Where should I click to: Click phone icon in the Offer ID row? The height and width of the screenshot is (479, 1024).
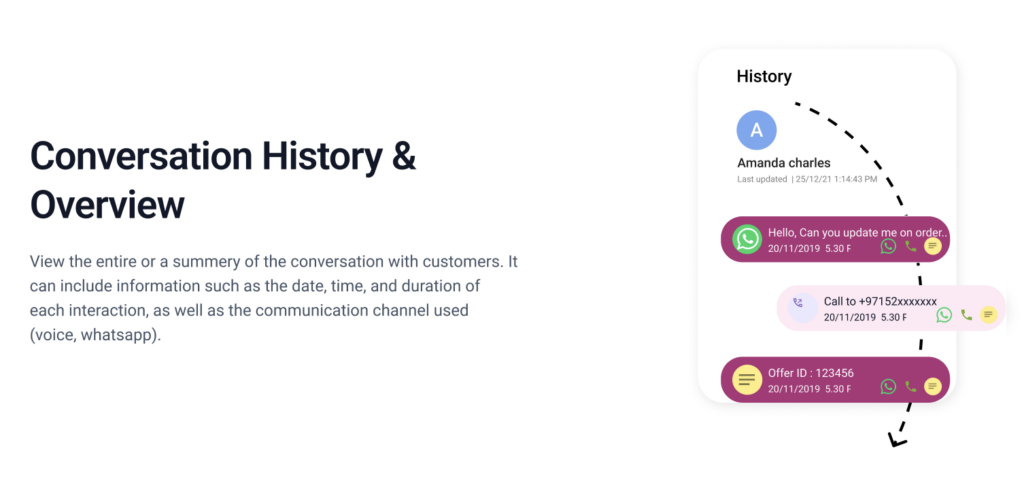(x=911, y=386)
